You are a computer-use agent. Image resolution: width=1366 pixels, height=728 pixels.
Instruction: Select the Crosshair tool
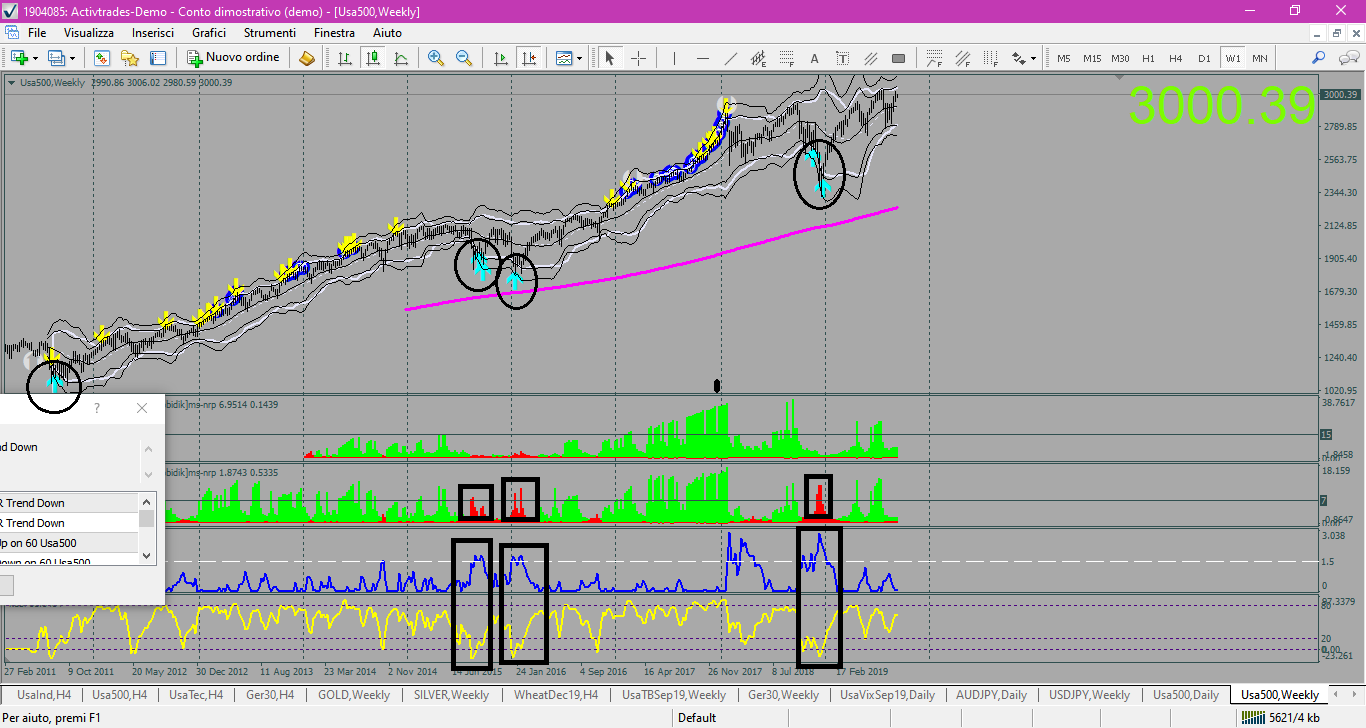638,58
